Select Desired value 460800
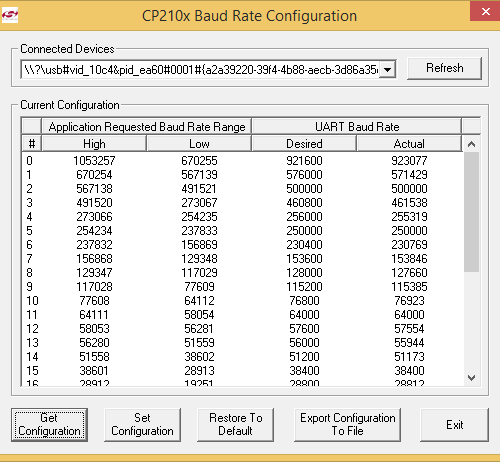Viewport: 500px width, 462px height. (x=304, y=203)
